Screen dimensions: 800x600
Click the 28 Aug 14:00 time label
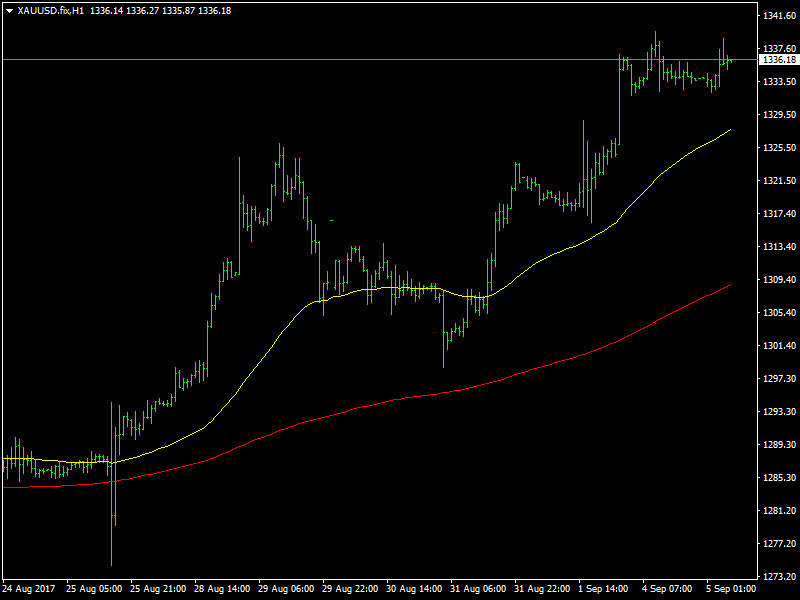[222, 589]
